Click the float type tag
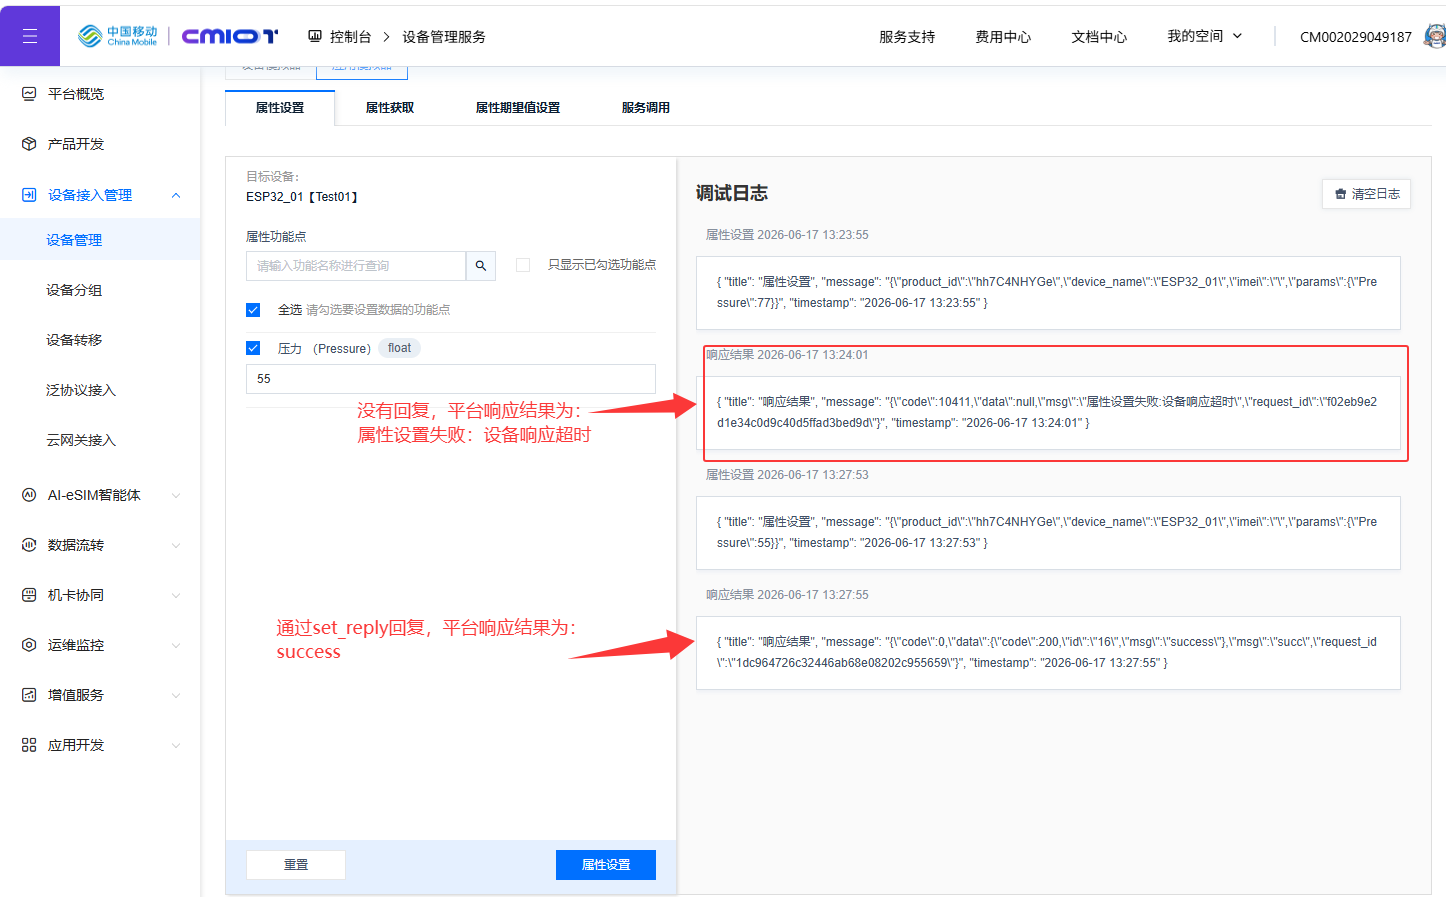The width and height of the screenshot is (1446, 897). (399, 348)
